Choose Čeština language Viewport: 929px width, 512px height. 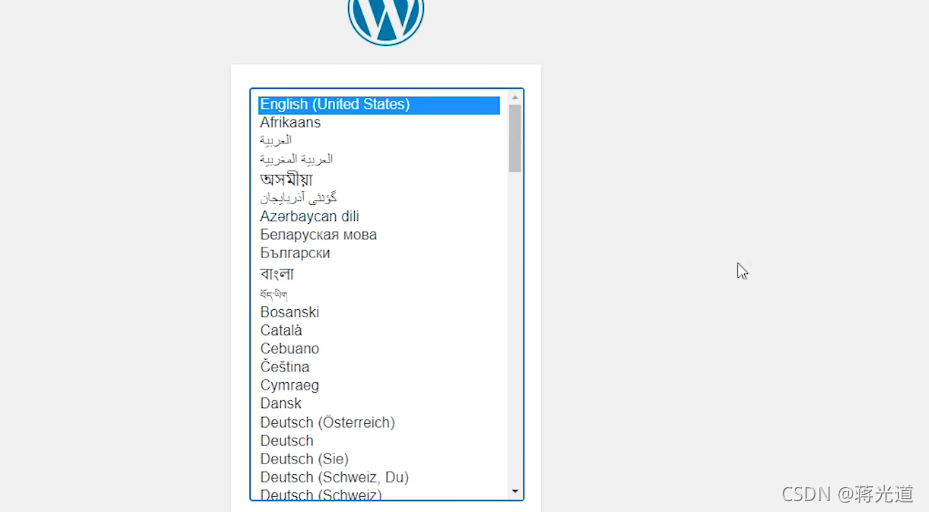pyautogui.click(x=285, y=367)
